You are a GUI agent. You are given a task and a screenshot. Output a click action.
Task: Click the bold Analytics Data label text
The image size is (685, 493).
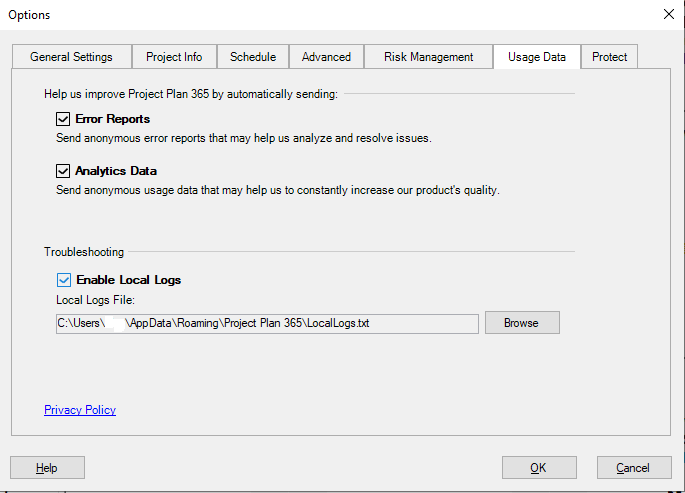coord(116,171)
